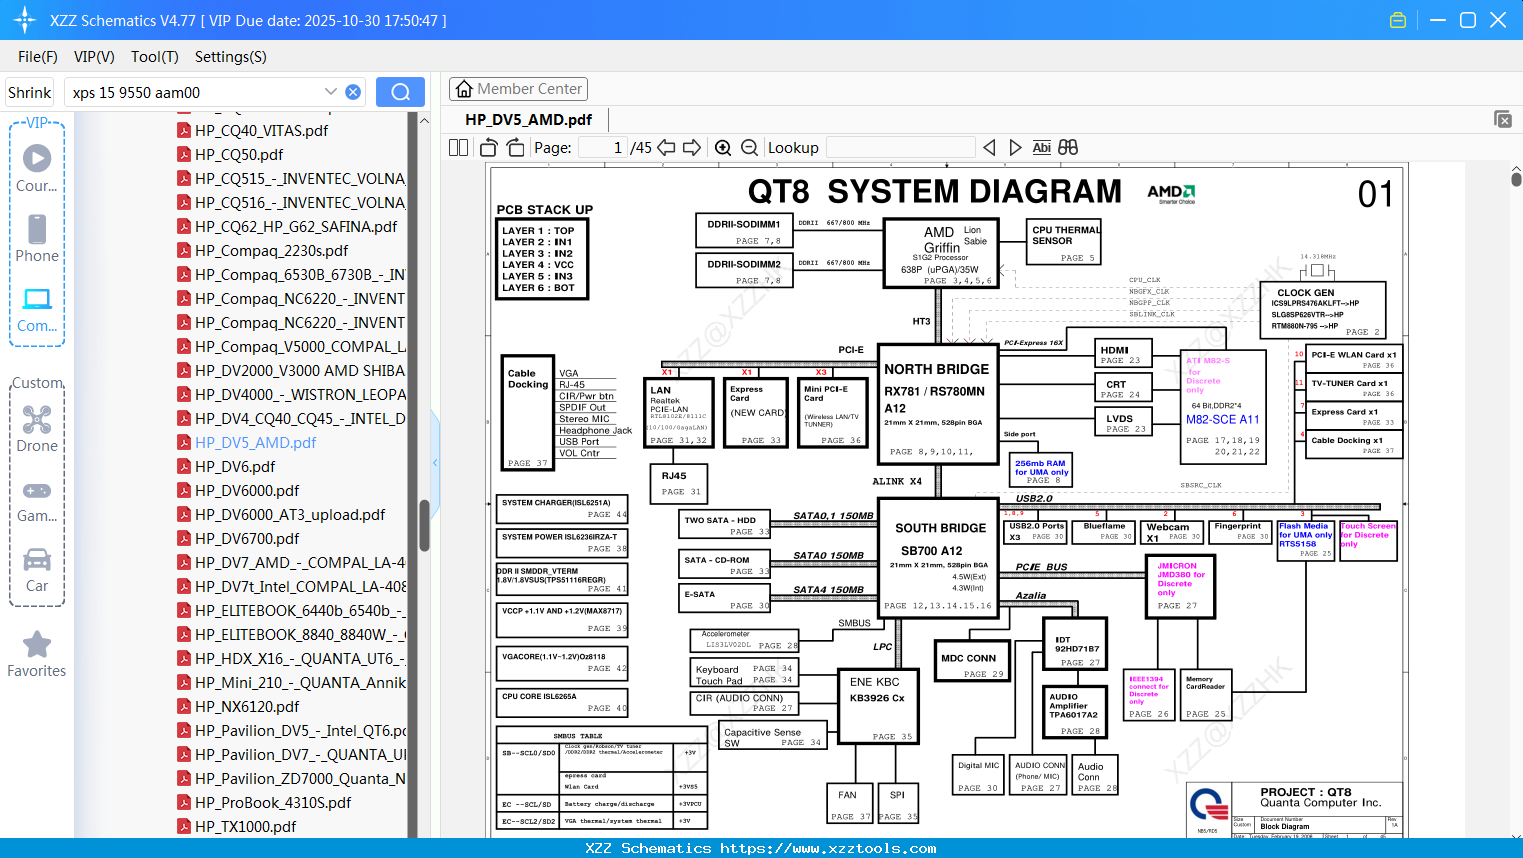
Task: Click the file list vertical scrollbar thumb
Action: click(x=424, y=525)
